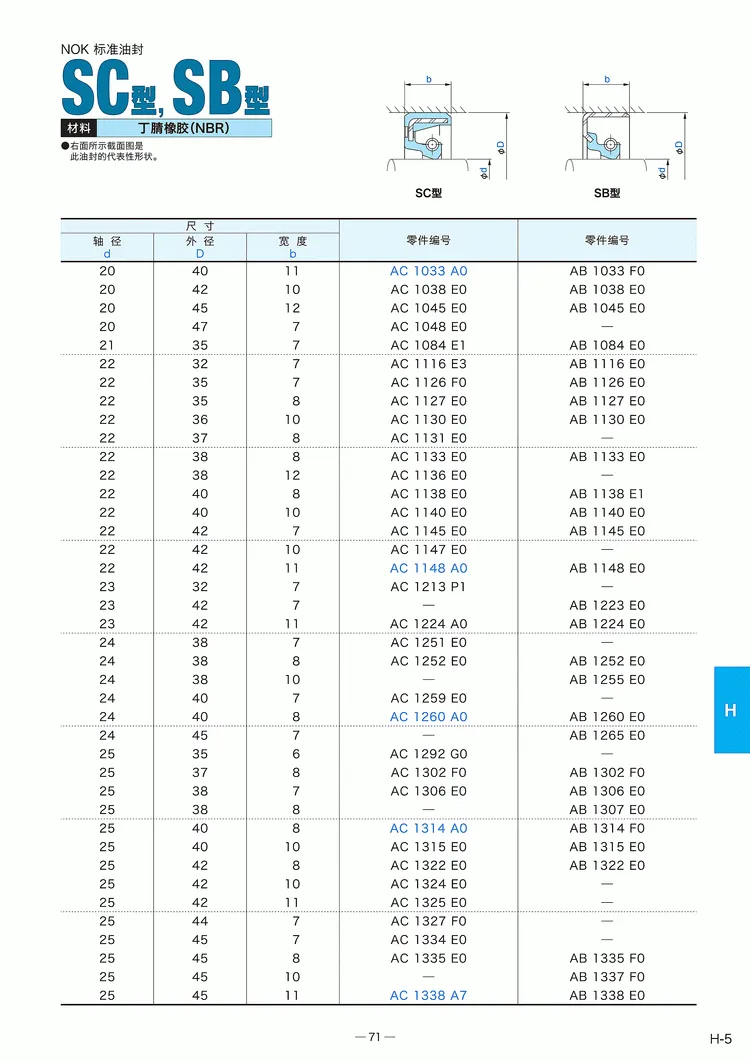Select part number AB 1322 E0

[607, 865]
